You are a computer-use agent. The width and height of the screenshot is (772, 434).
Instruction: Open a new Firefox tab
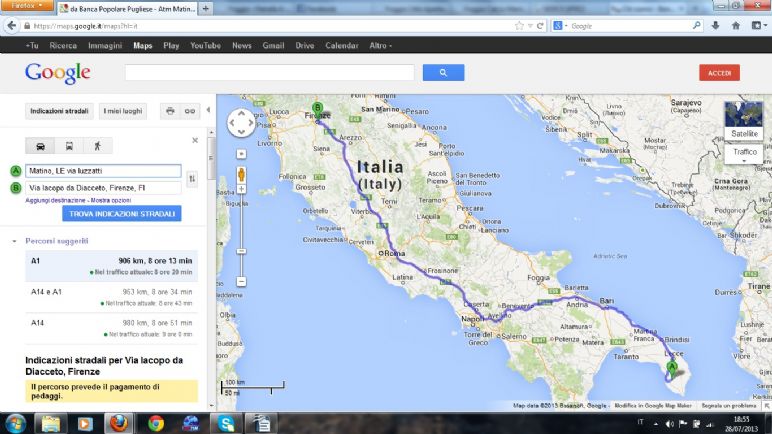(x=206, y=8)
